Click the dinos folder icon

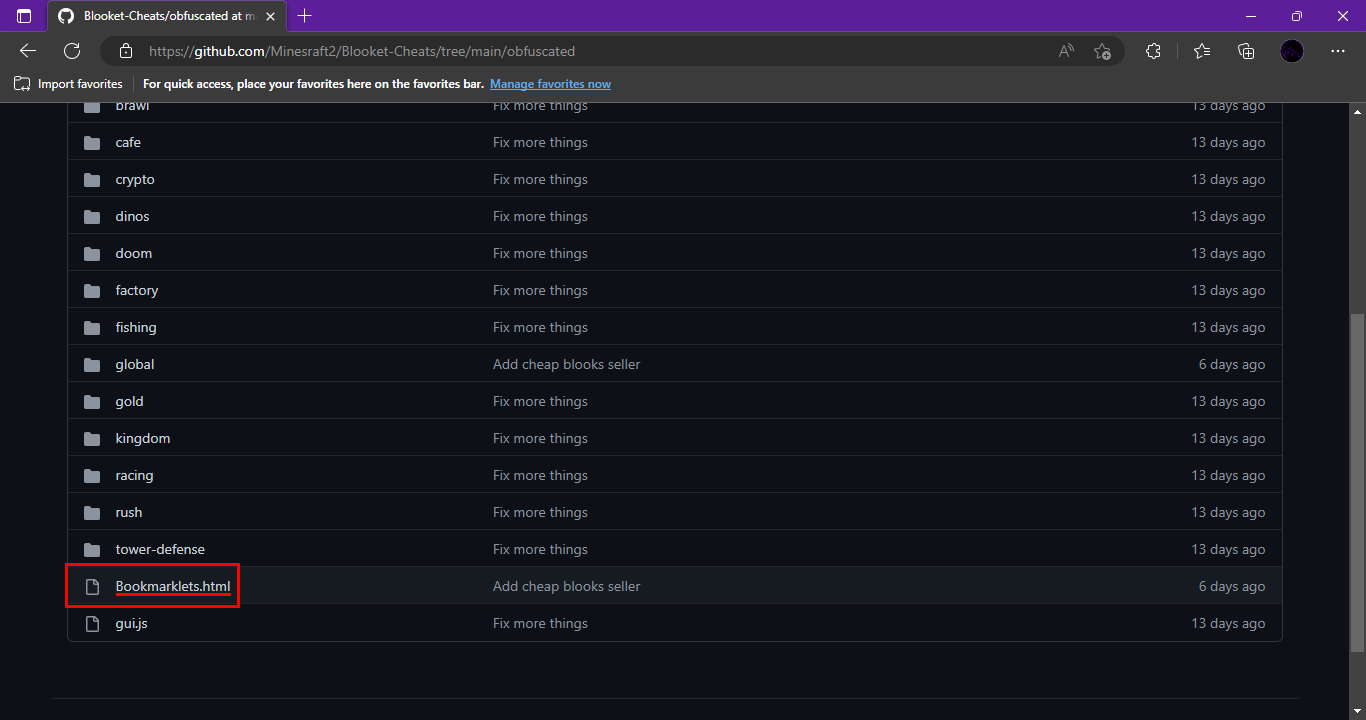click(92, 217)
